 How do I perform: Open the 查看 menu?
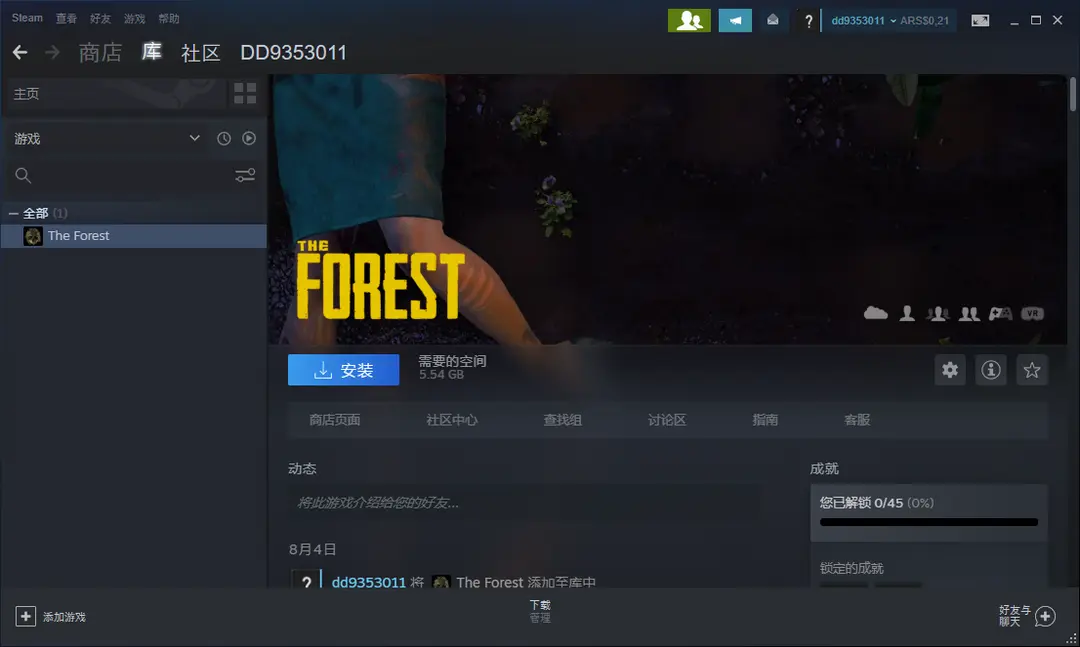(x=66, y=19)
